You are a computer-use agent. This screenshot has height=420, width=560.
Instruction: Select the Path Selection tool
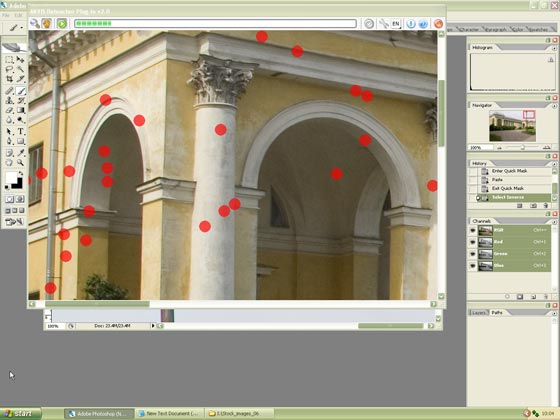pyautogui.click(x=9, y=132)
